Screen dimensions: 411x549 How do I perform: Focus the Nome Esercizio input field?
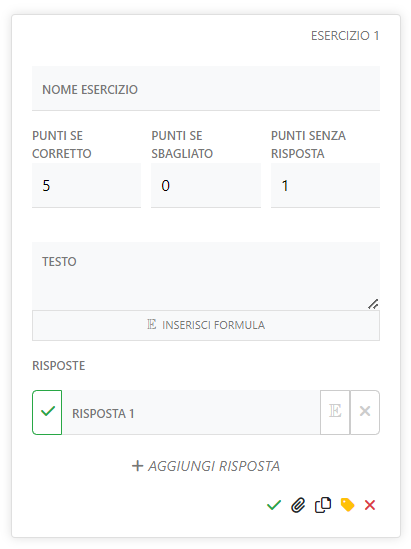[206, 88]
